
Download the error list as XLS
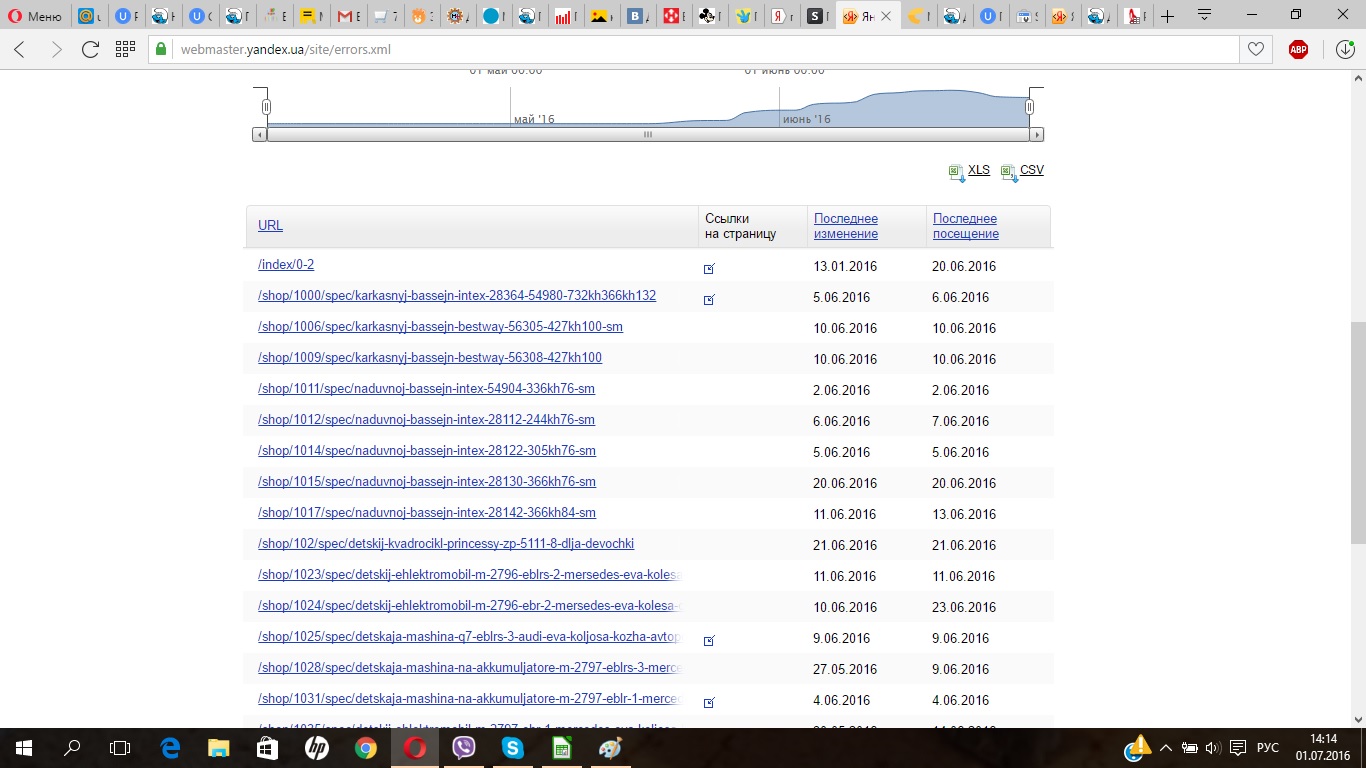pyautogui.click(x=979, y=170)
